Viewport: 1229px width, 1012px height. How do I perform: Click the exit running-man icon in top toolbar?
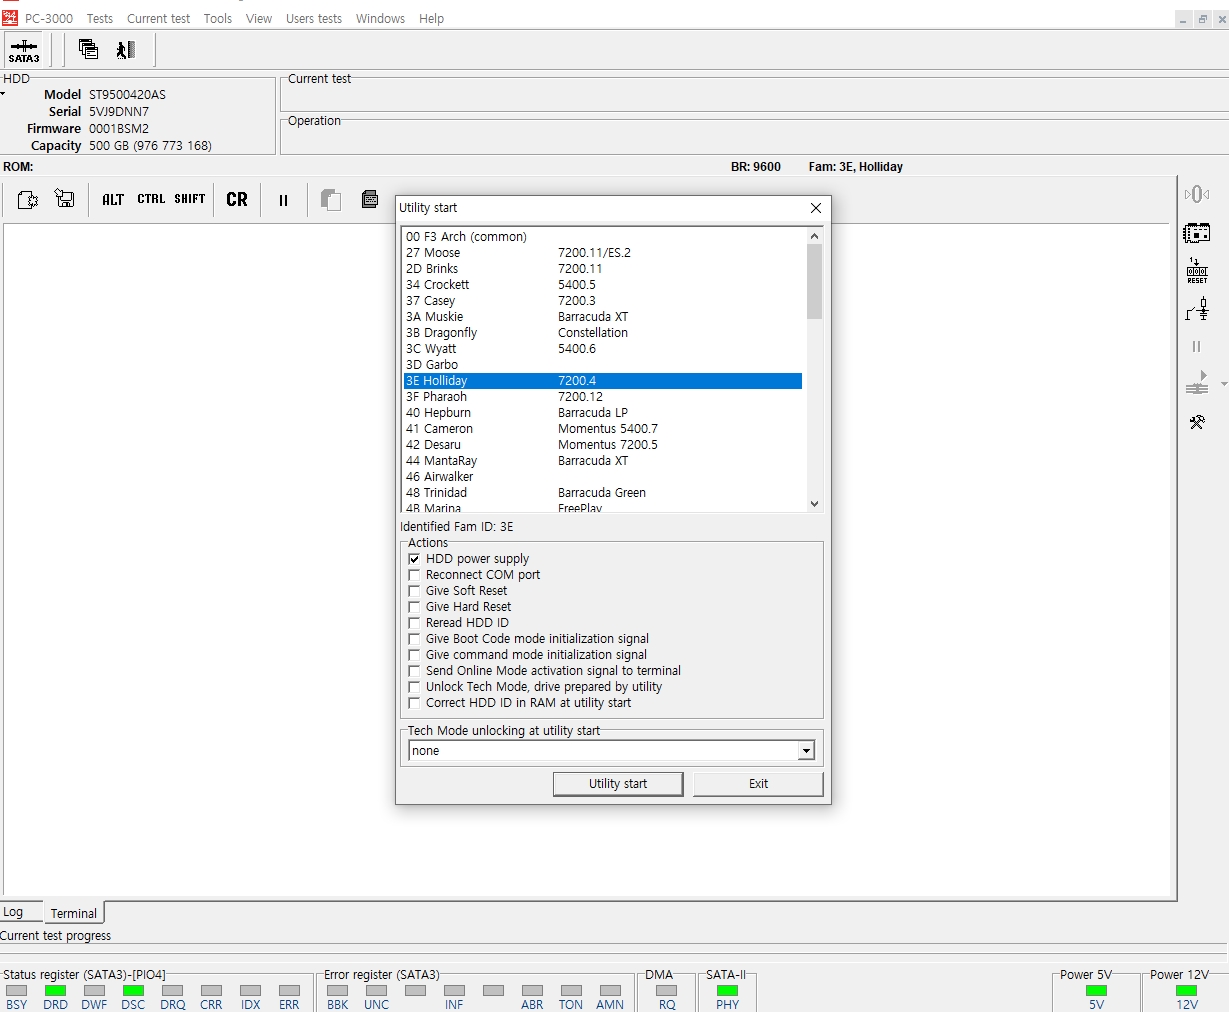click(126, 50)
